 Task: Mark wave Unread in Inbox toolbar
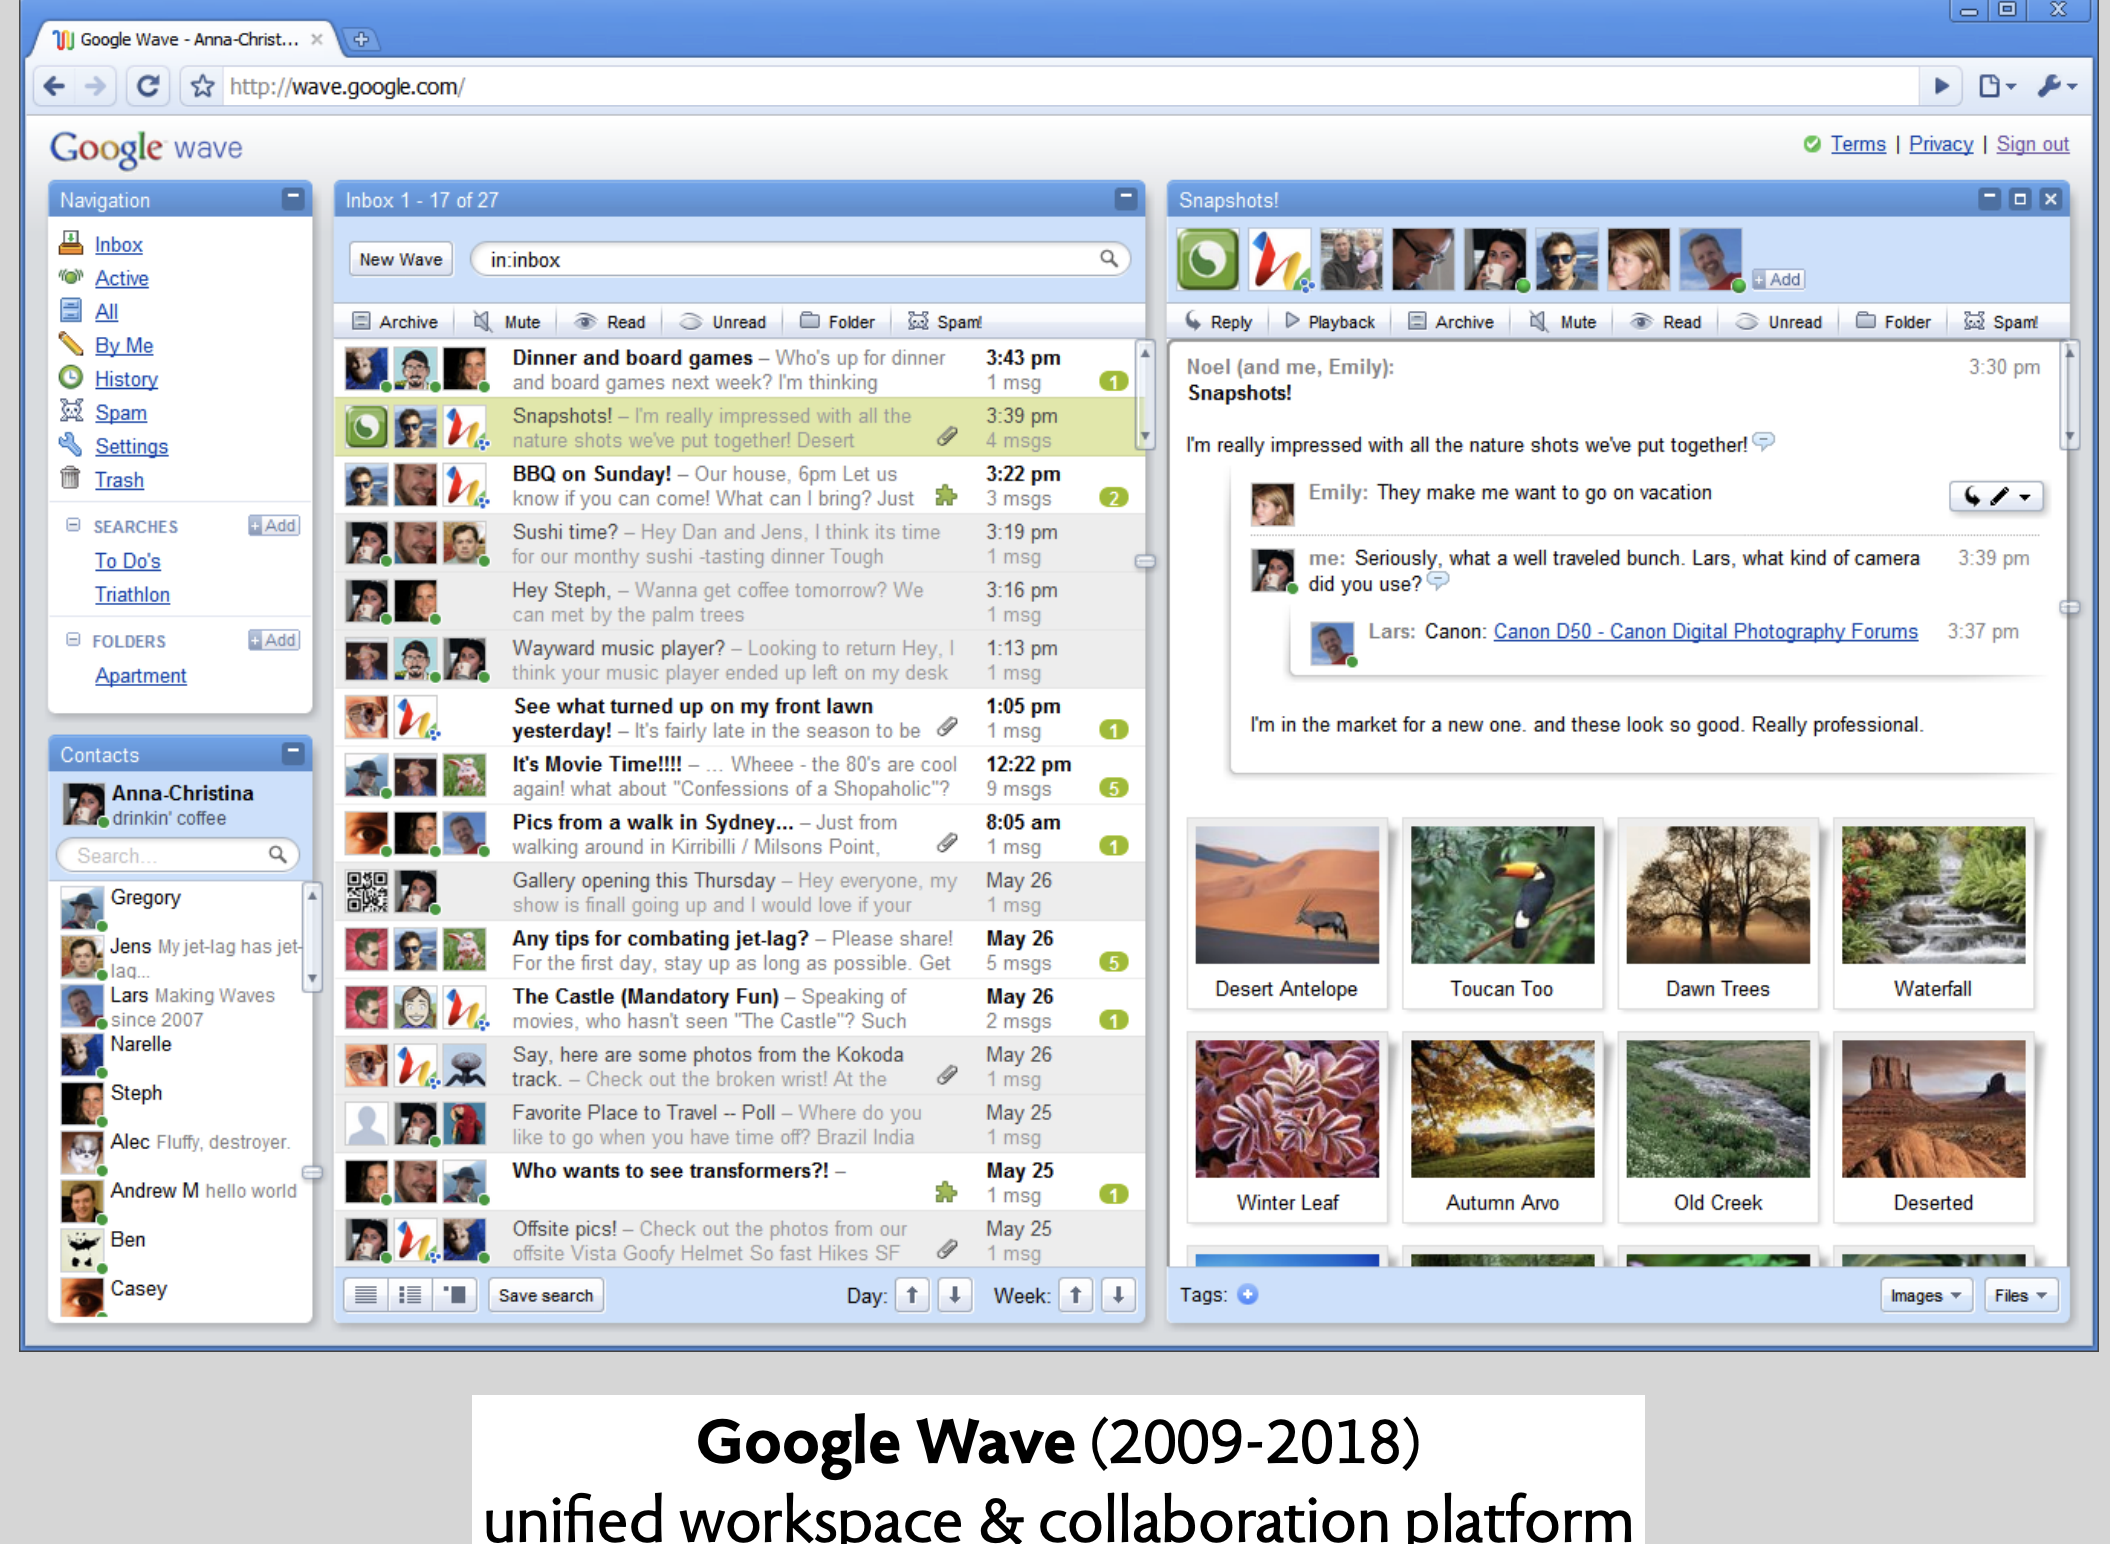pos(722,321)
